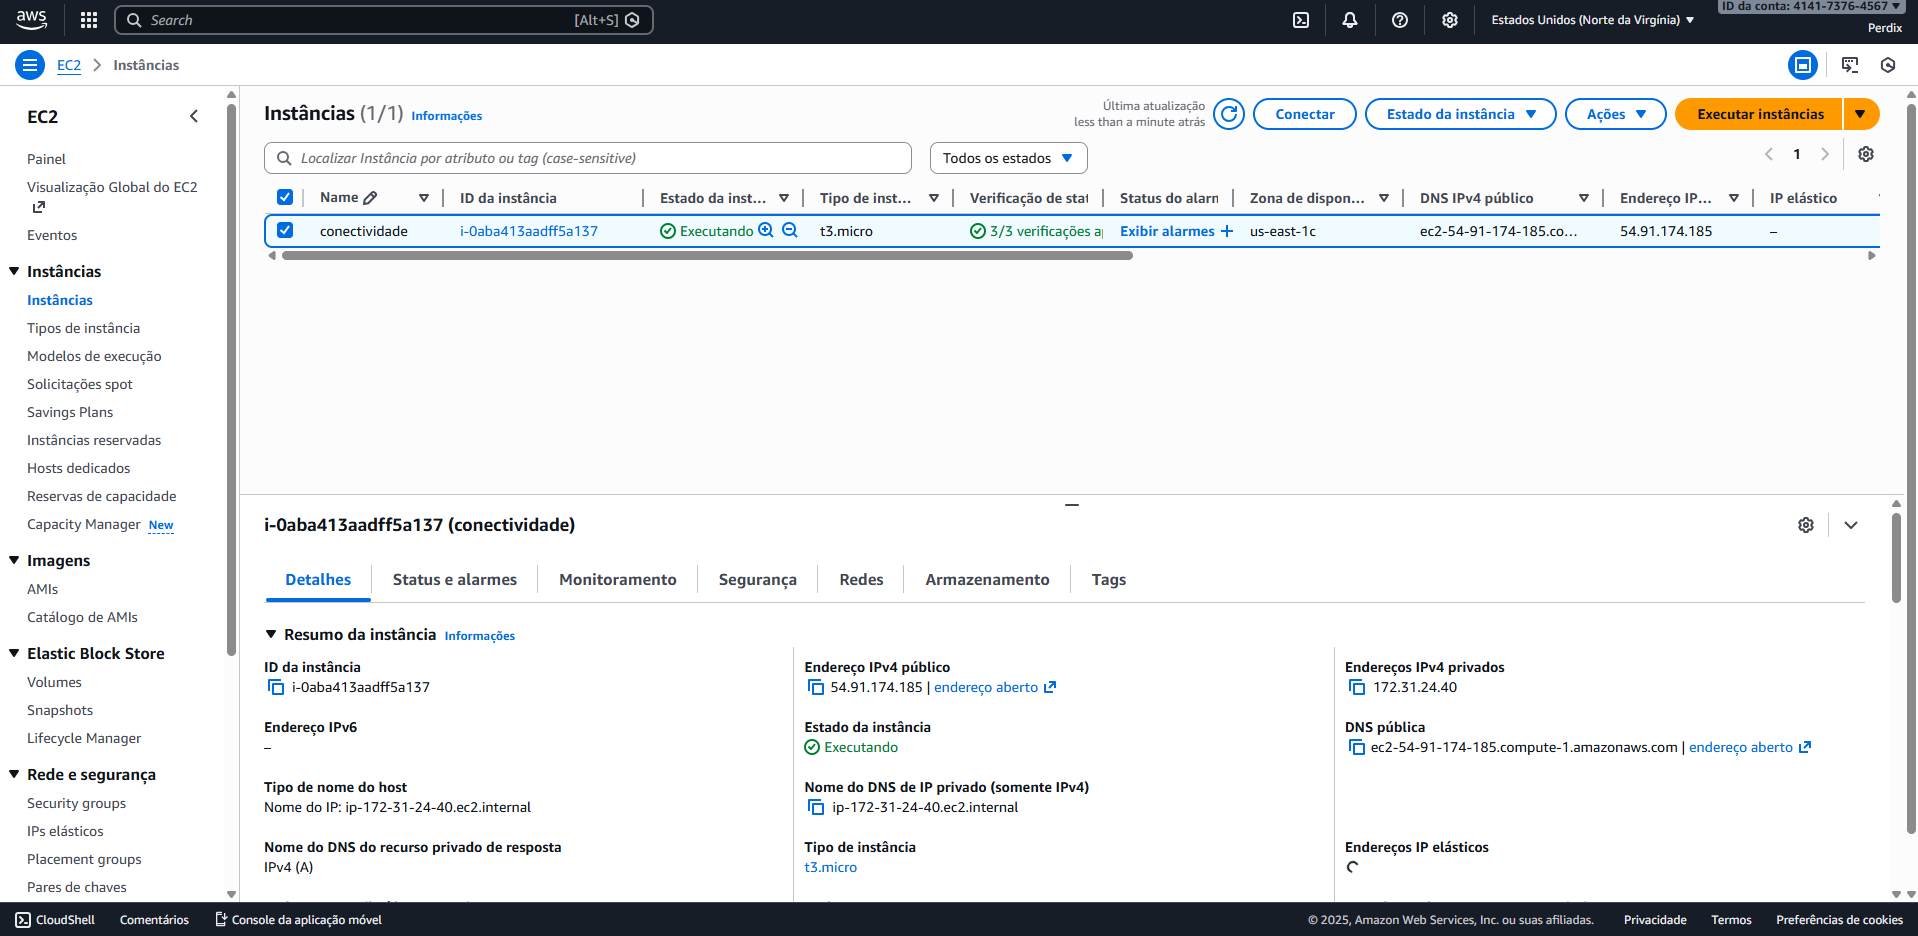This screenshot has width=1918, height=936.
Task: Click the horizontal table scrollbar
Action: 707,255
